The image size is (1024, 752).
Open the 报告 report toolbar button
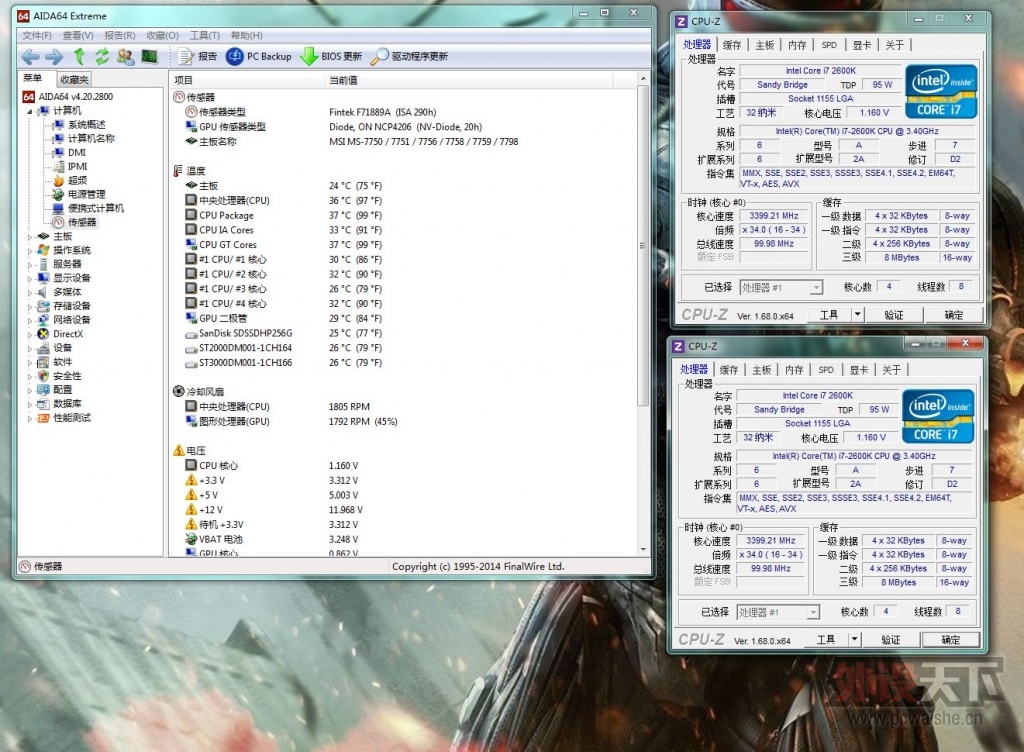click(x=198, y=57)
